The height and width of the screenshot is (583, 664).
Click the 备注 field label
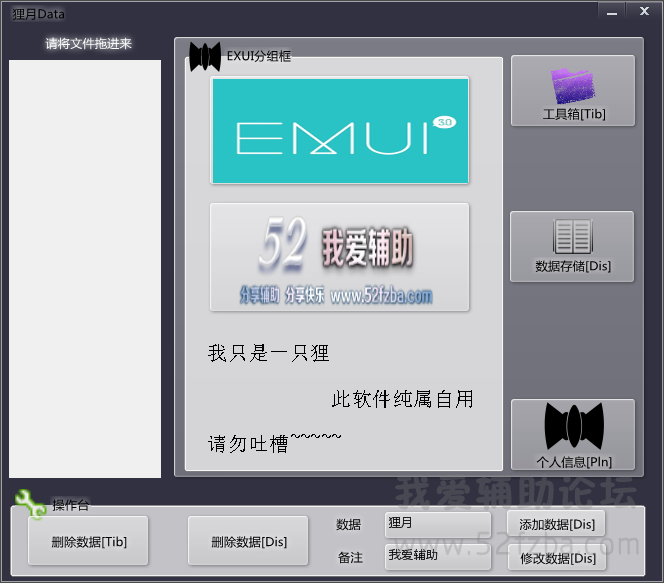click(x=350, y=558)
